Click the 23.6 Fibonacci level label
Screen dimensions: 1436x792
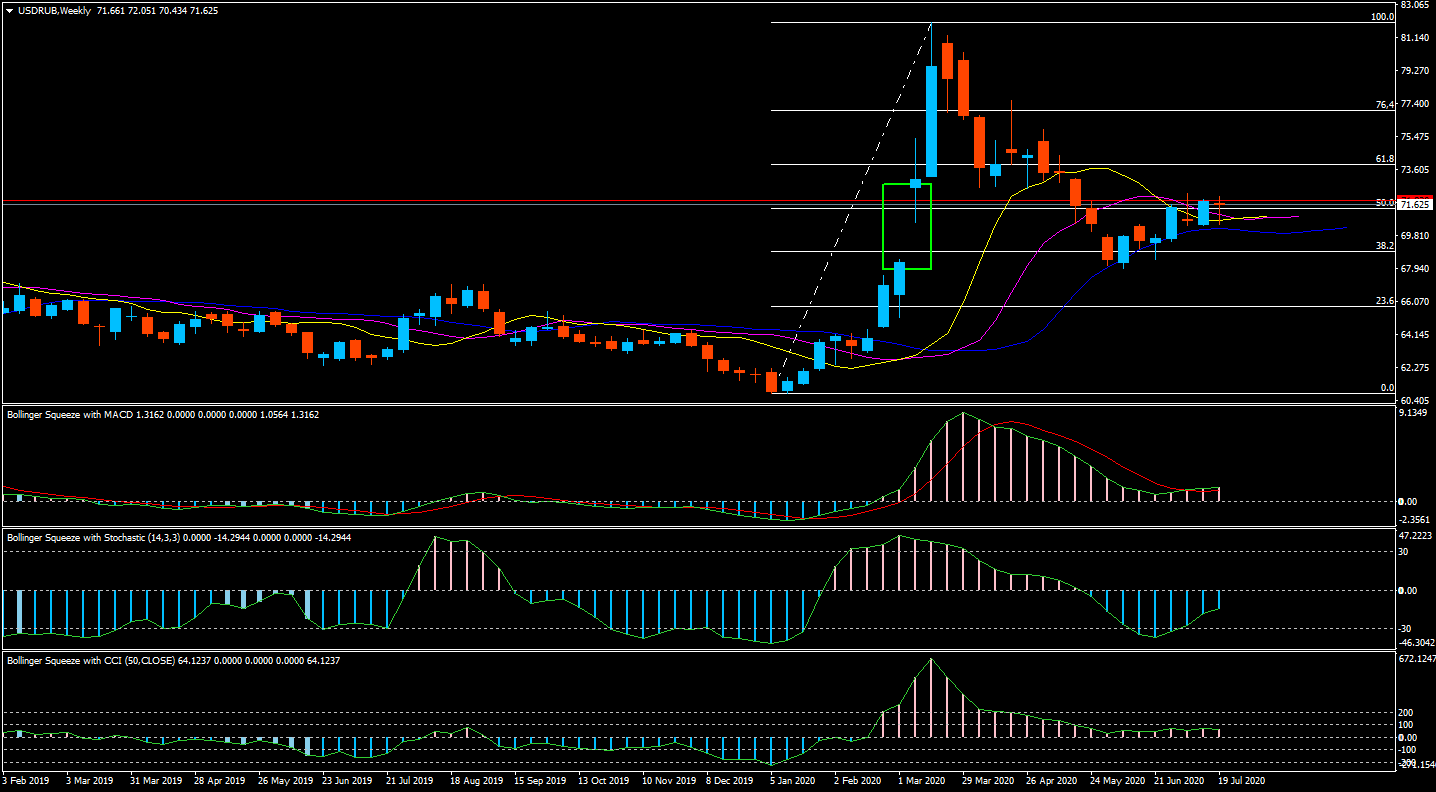click(x=1384, y=300)
